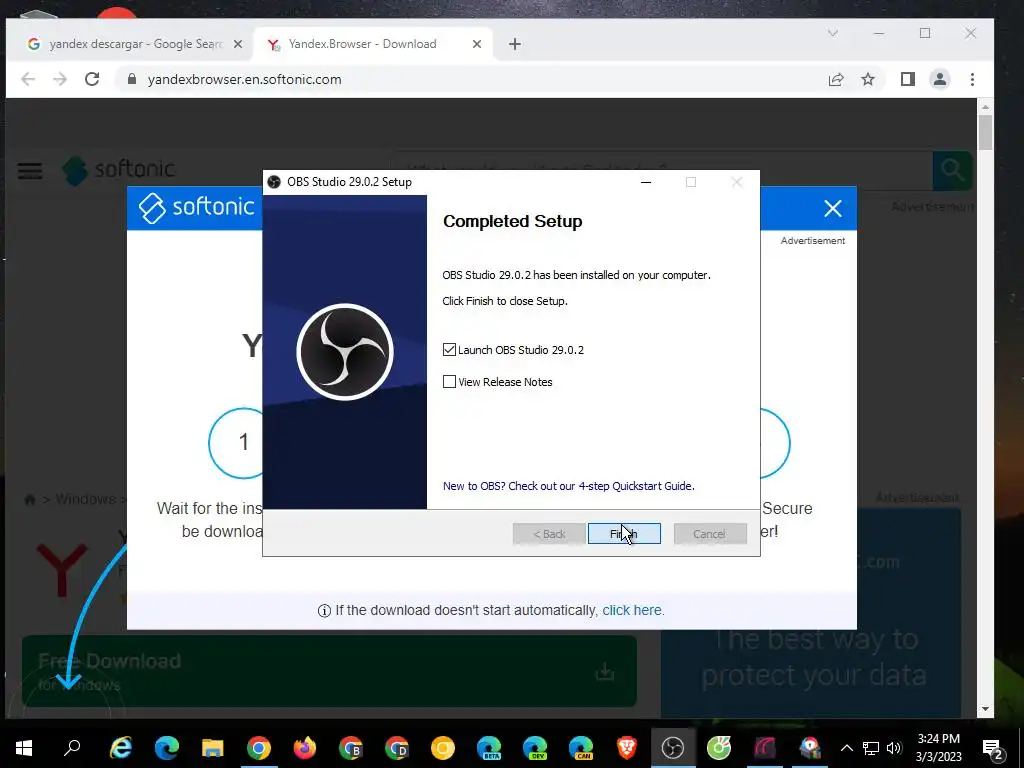Click the 'click here' download link

632,610
